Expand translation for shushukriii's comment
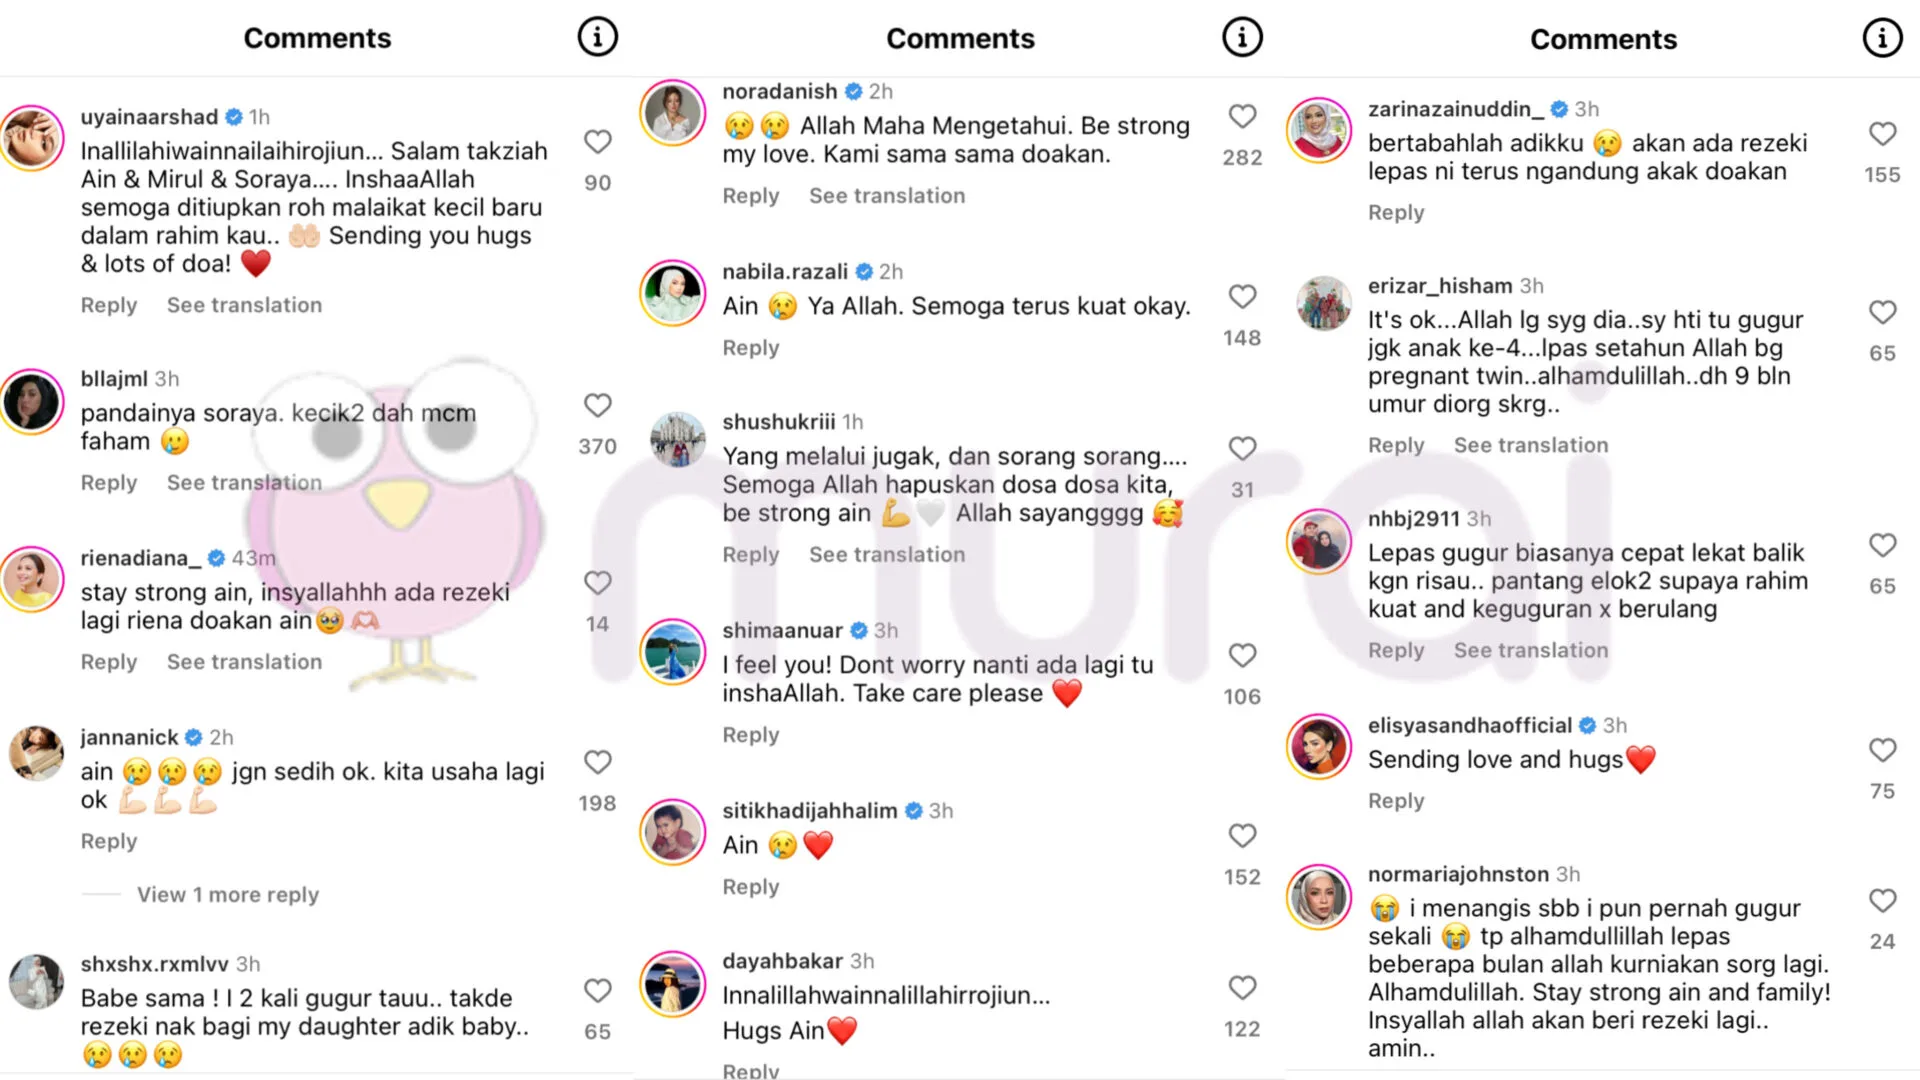Viewport: 1920px width, 1080px height. click(x=887, y=554)
